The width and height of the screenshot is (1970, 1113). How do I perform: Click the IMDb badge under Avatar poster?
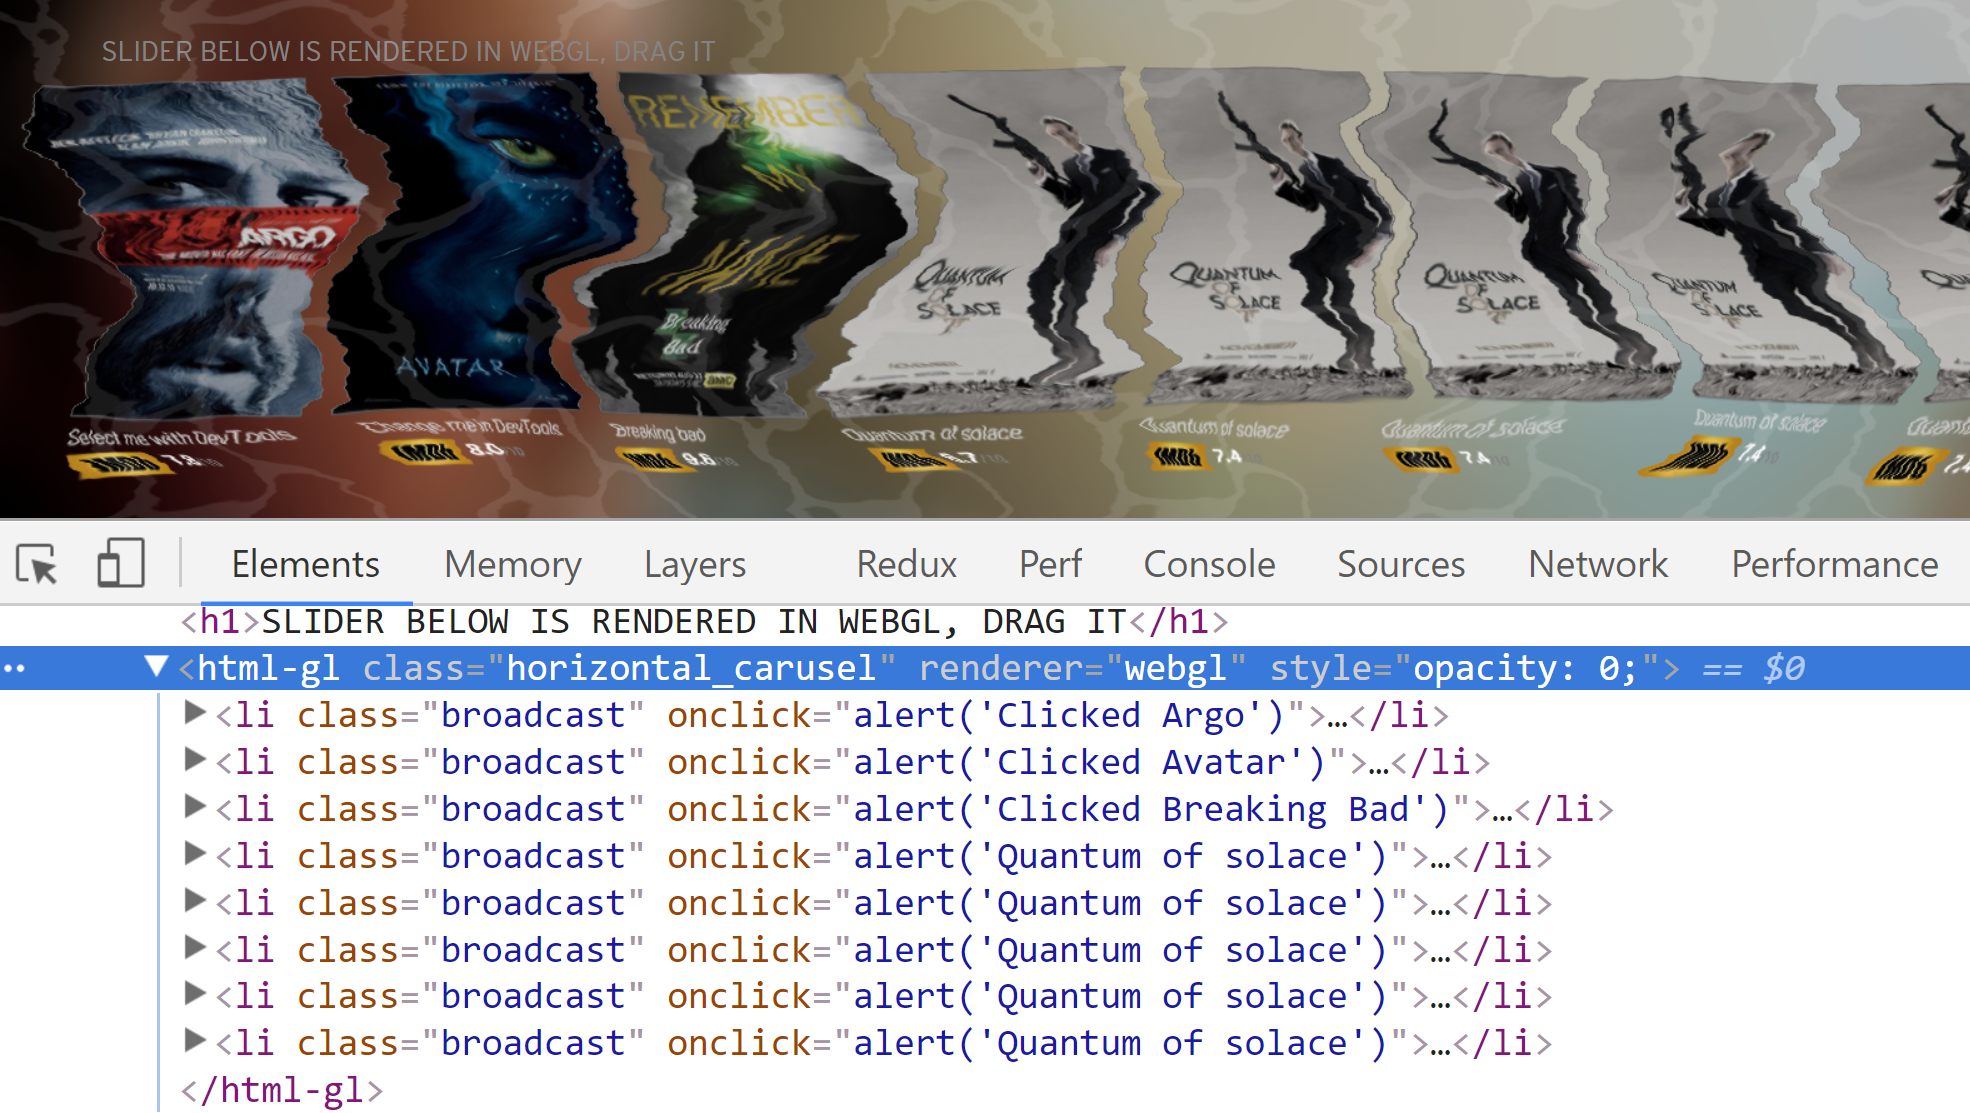point(424,452)
